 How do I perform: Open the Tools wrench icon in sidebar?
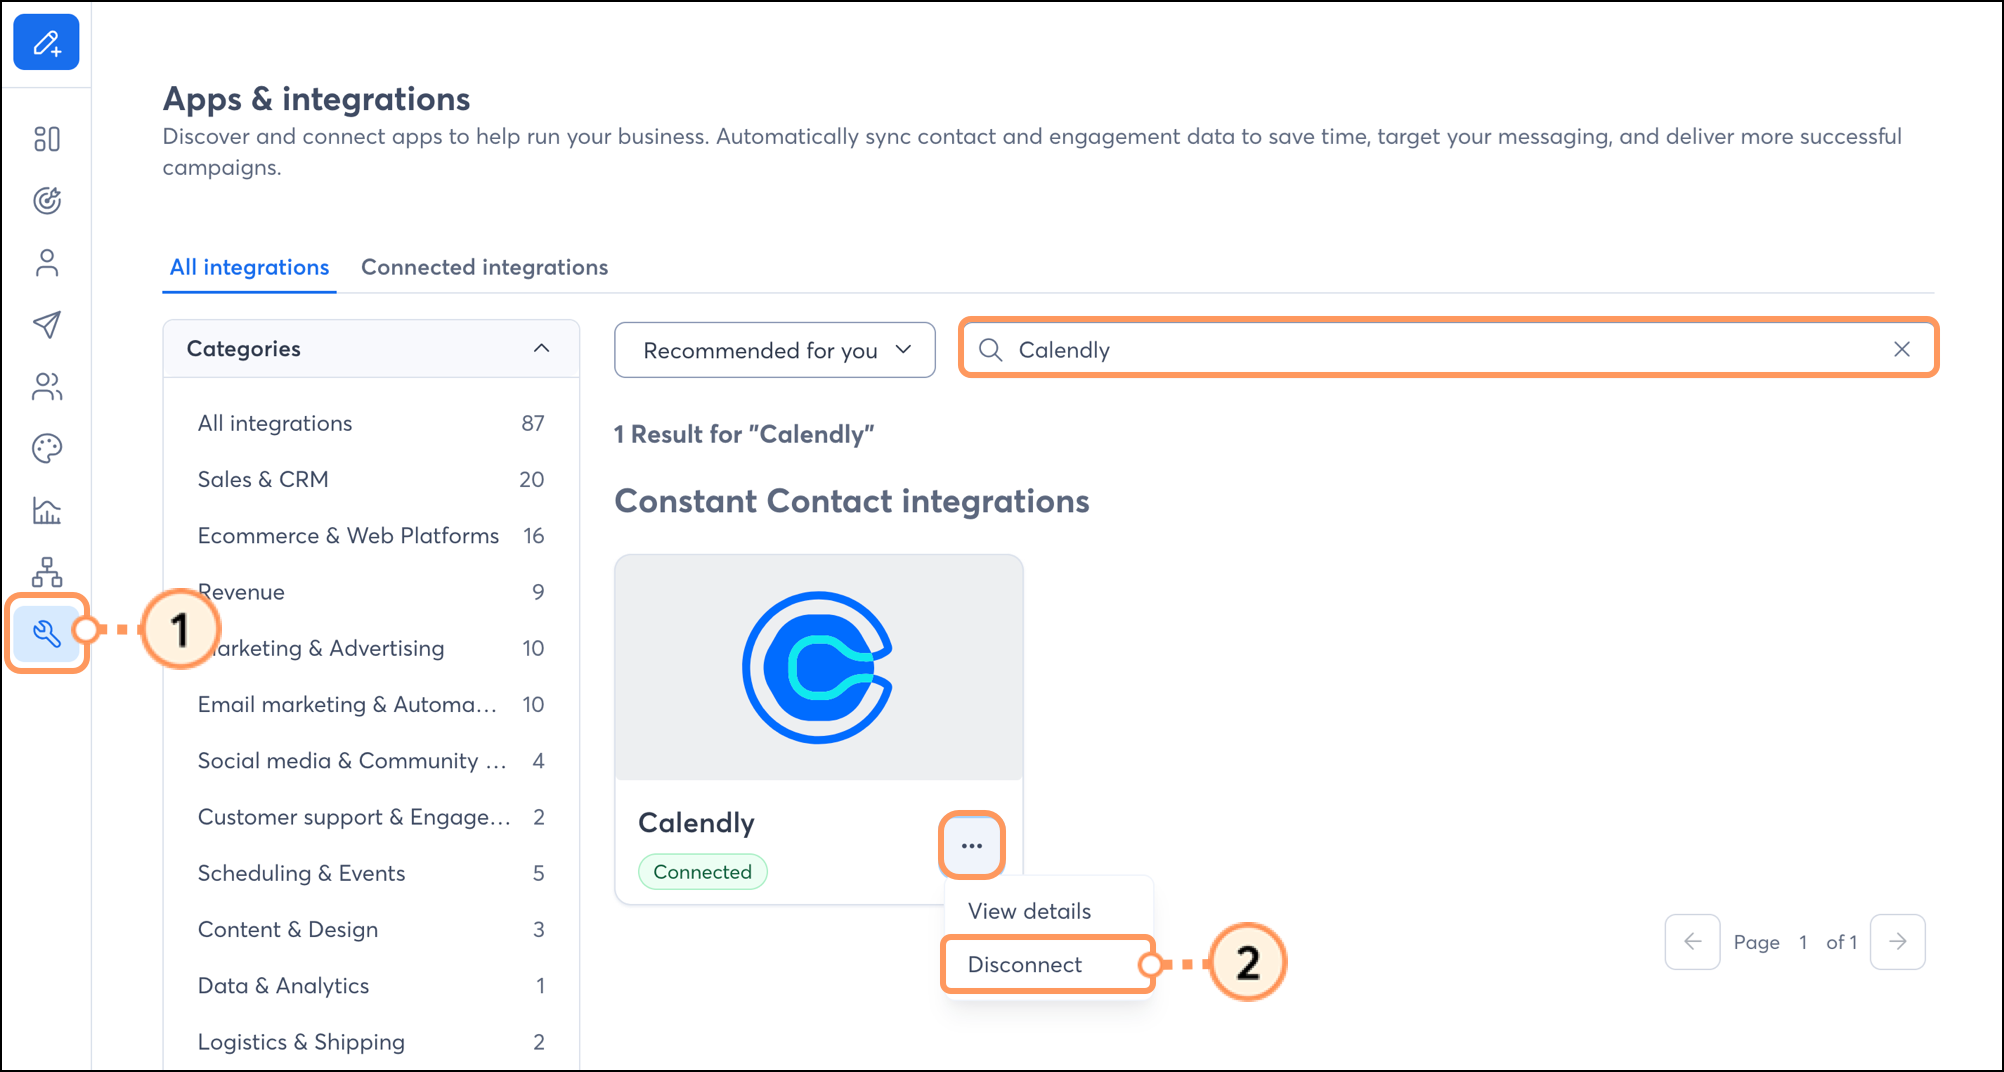point(47,633)
